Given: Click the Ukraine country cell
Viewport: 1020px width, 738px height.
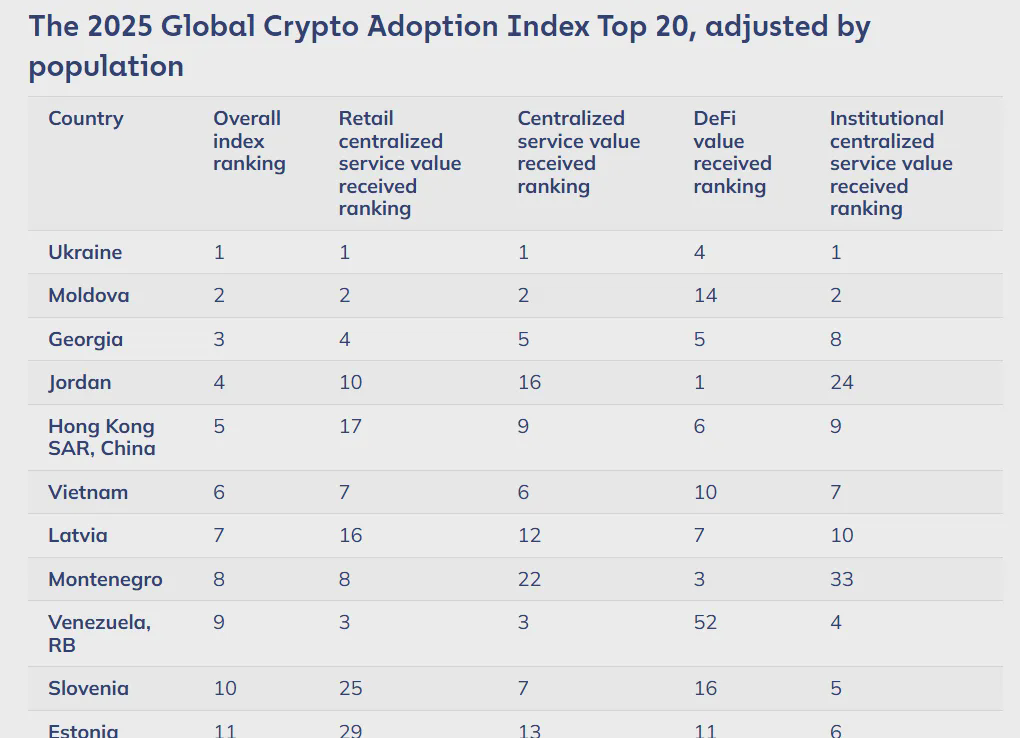Looking at the screenshot, I should (x=85, y=252).
